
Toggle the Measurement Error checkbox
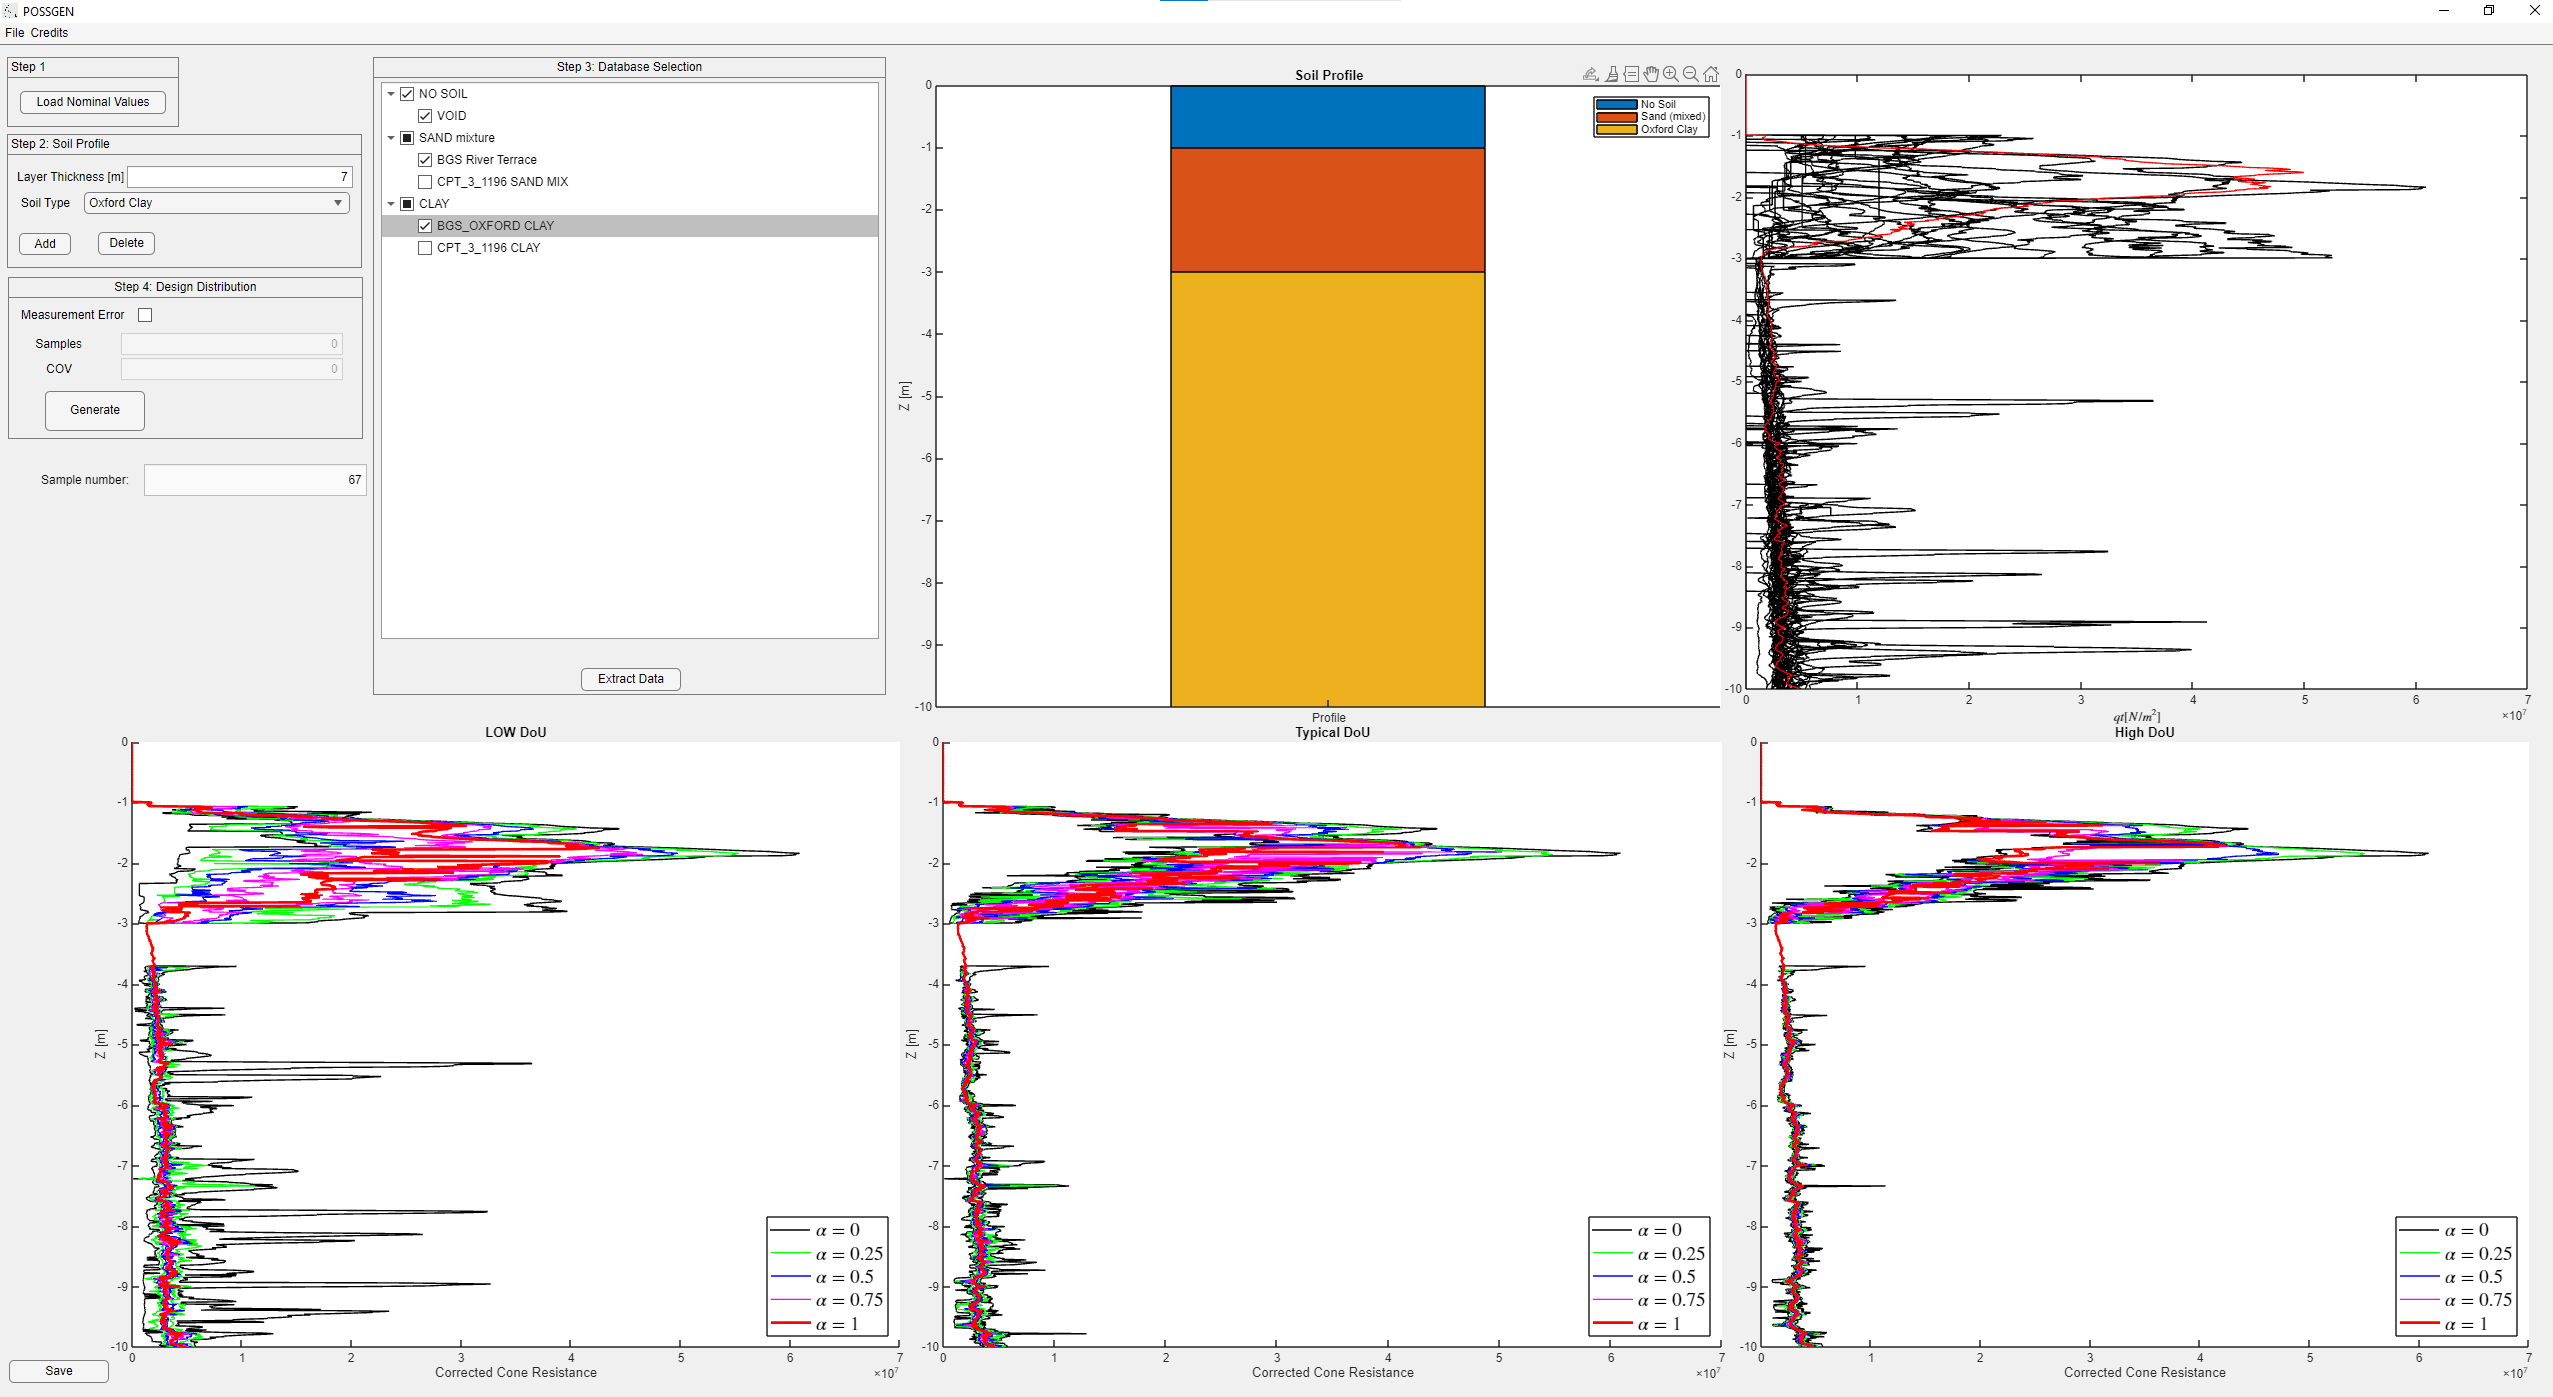point(145,314)
